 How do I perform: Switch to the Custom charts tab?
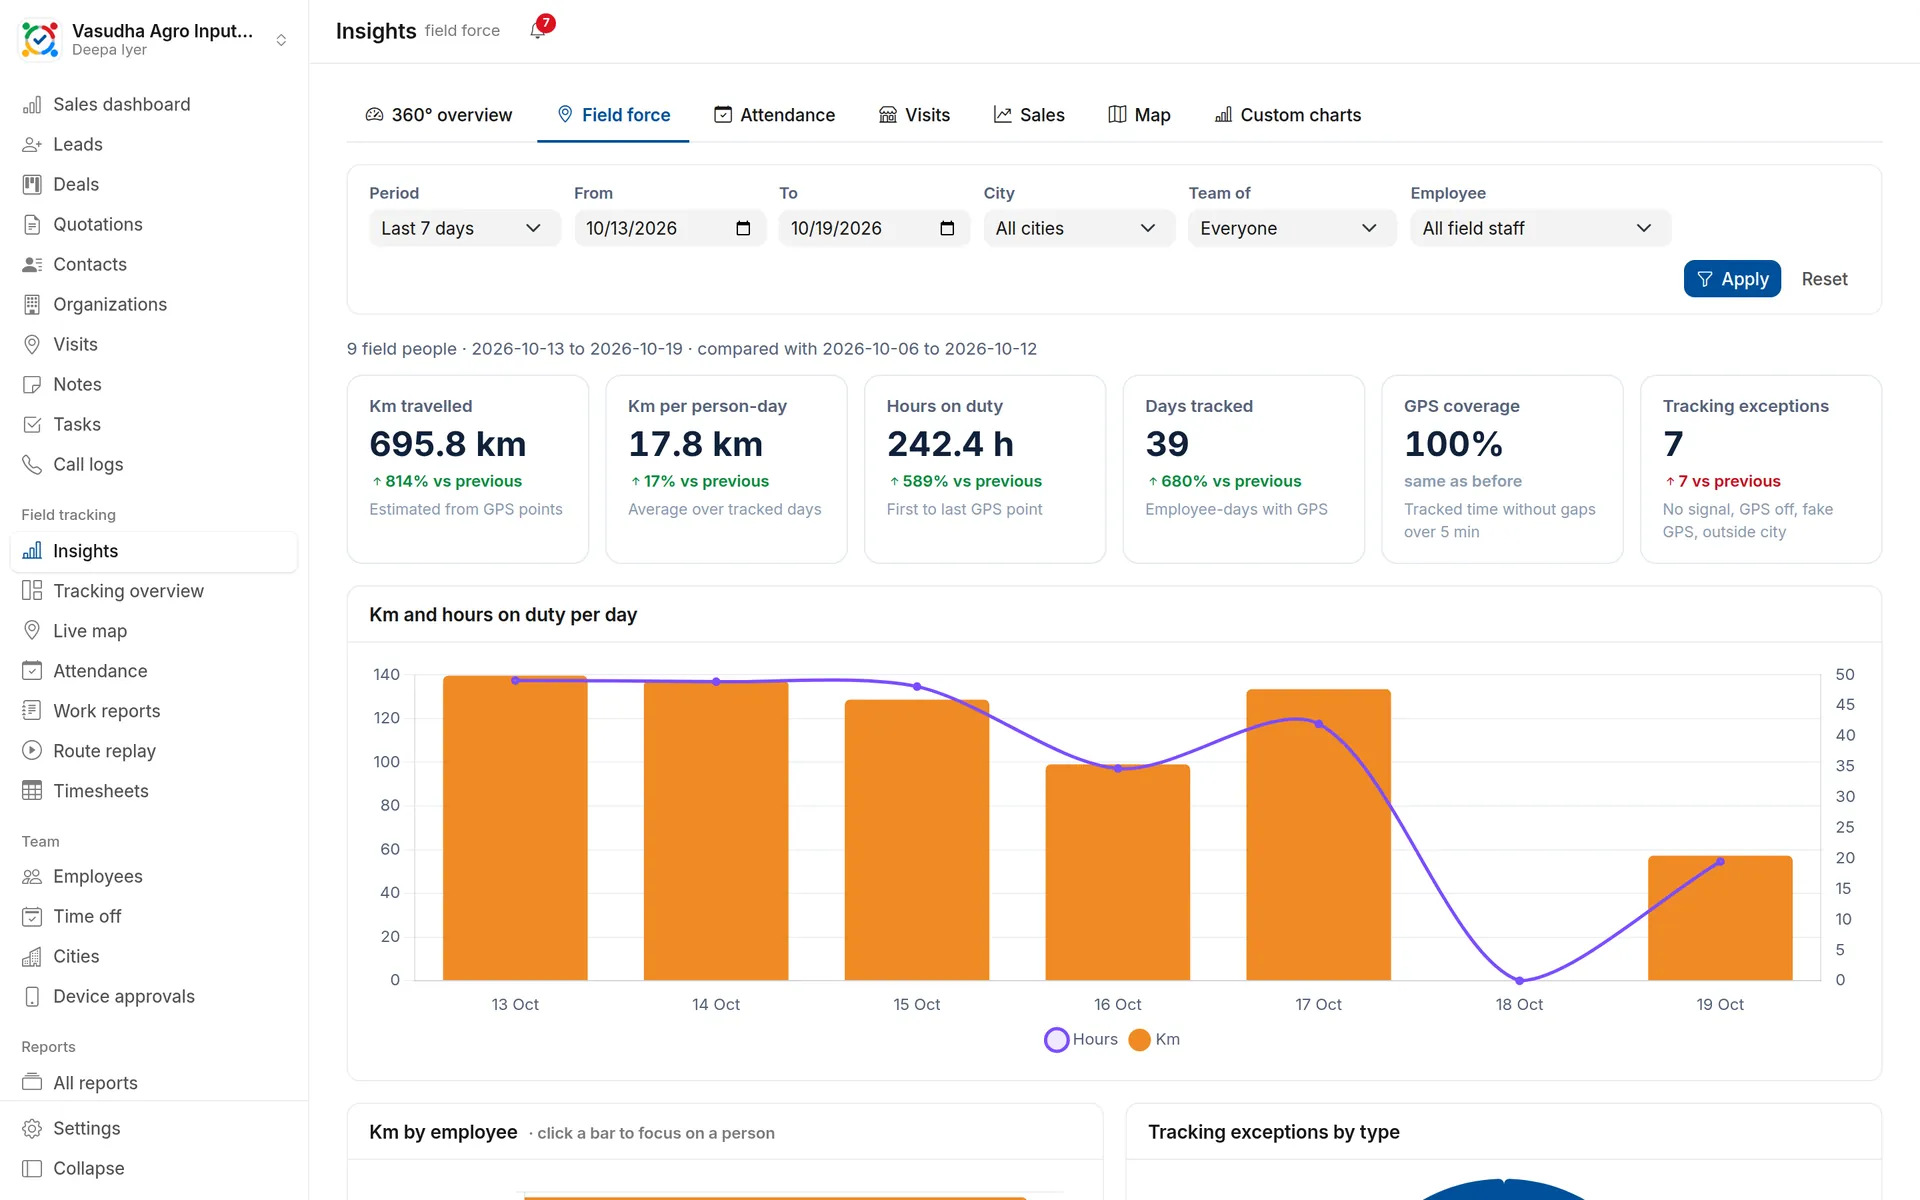click(x=1288, y=115)
